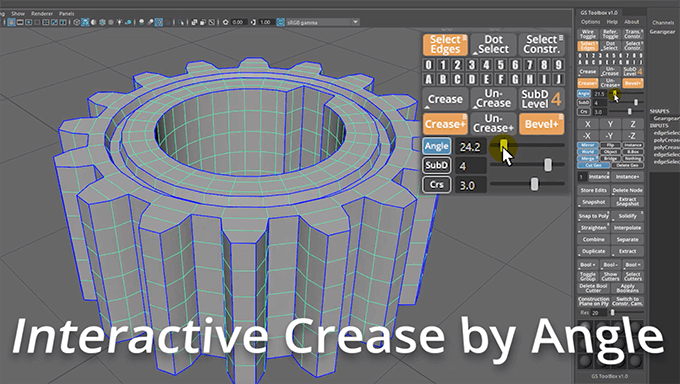Click the Snap to Poly button
This screenshot has width=680, height=384.
(594, 216)
